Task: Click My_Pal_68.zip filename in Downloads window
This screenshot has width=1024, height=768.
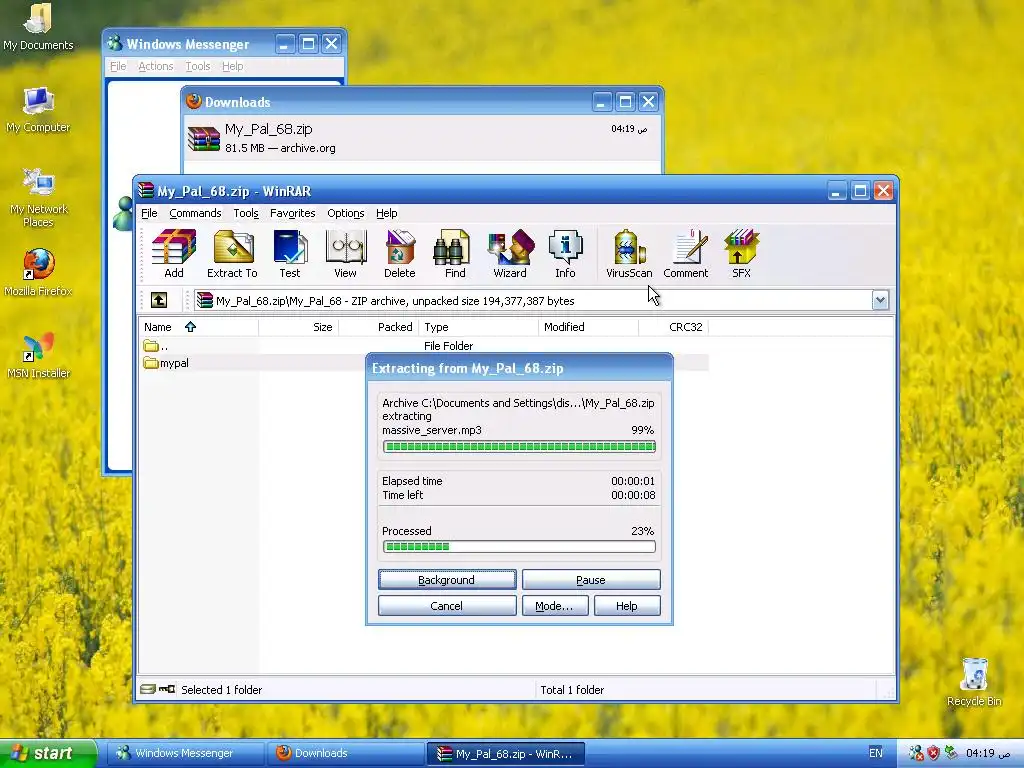Action: point(268,129)
